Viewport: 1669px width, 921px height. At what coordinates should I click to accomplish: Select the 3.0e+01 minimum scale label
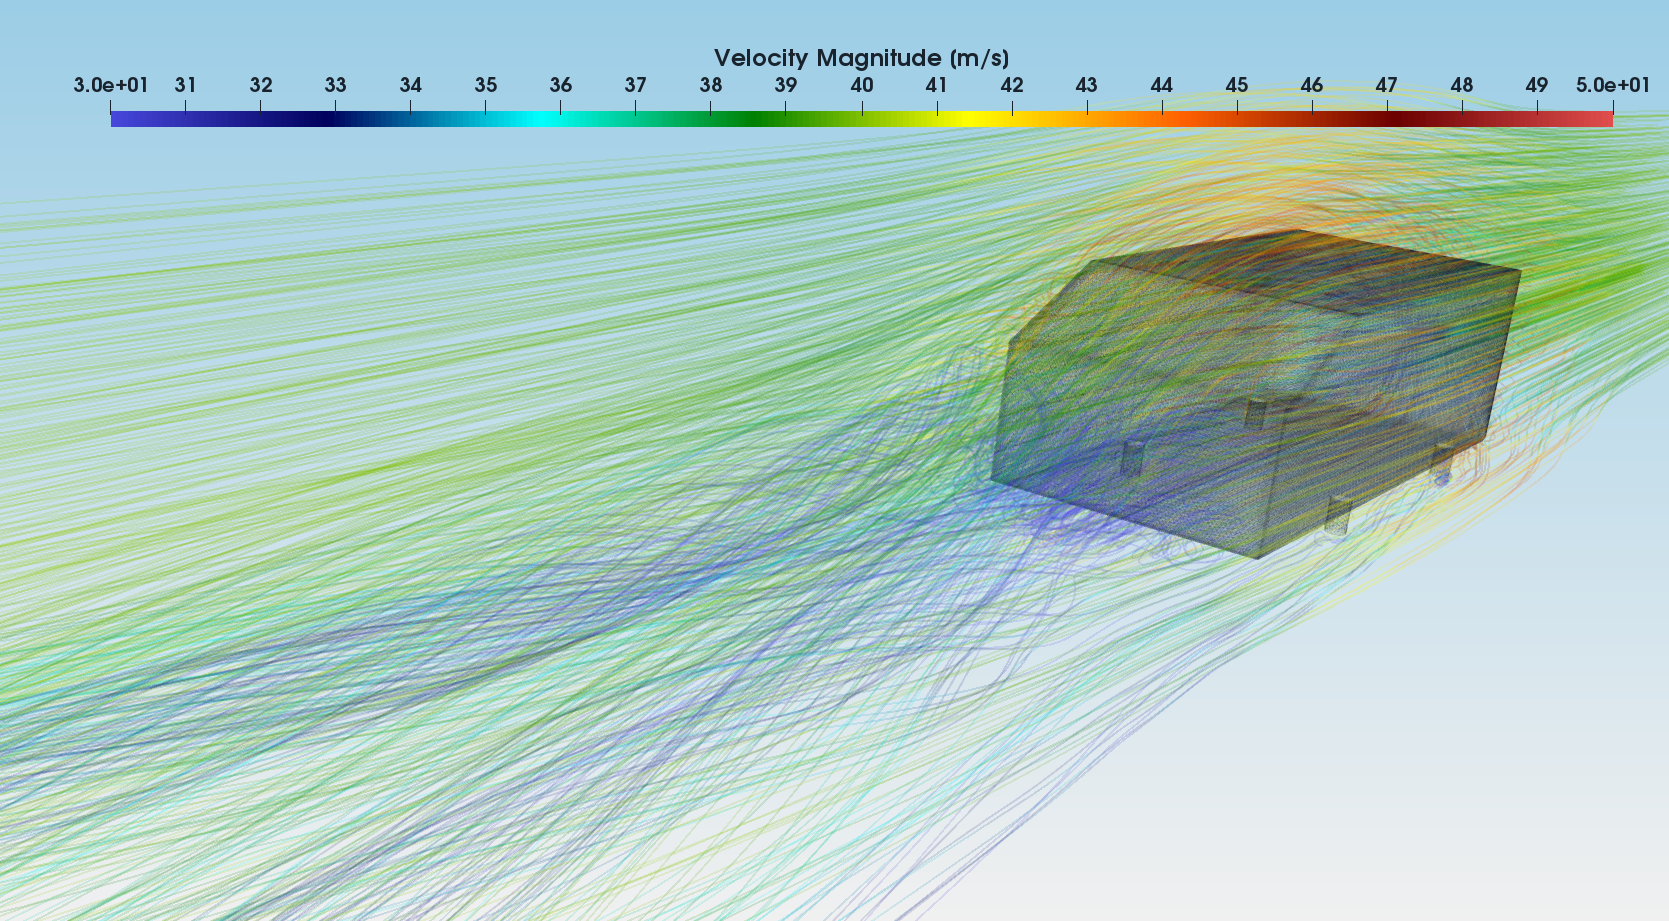(110, 86)
